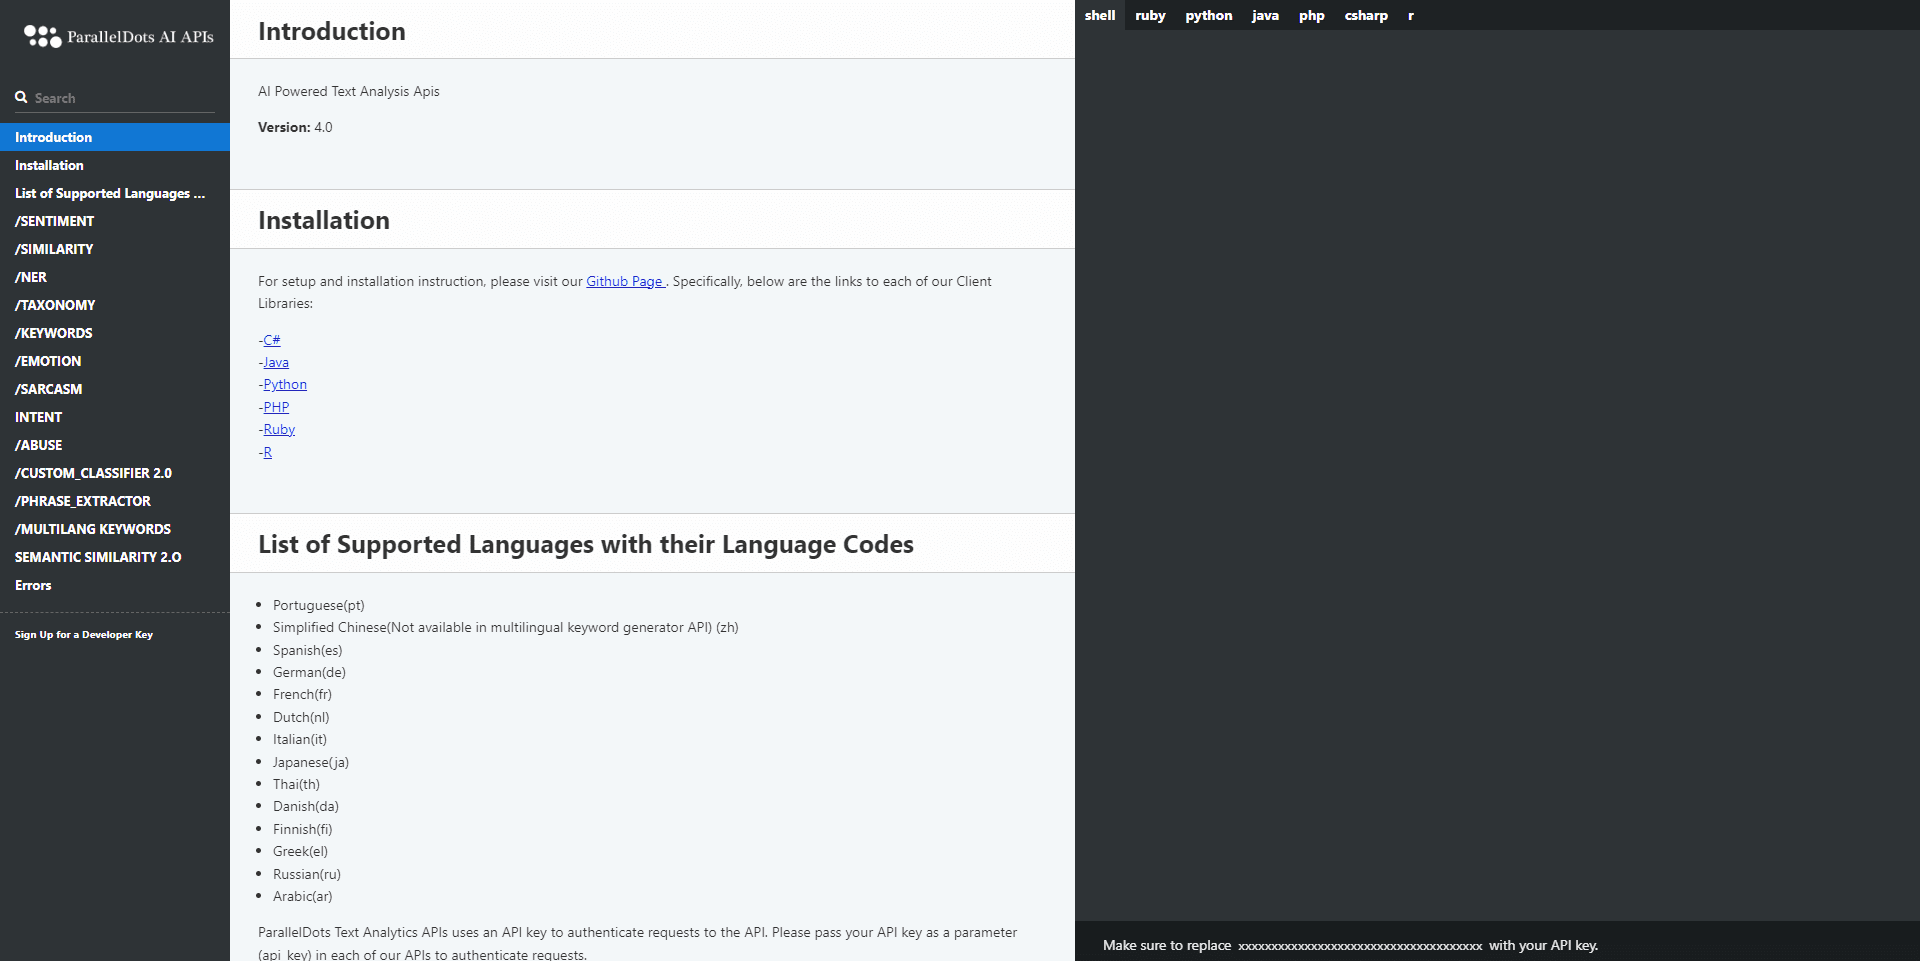Select the r language tab
This screenshot has width=1920, height=961.
tap(1411, 15)
